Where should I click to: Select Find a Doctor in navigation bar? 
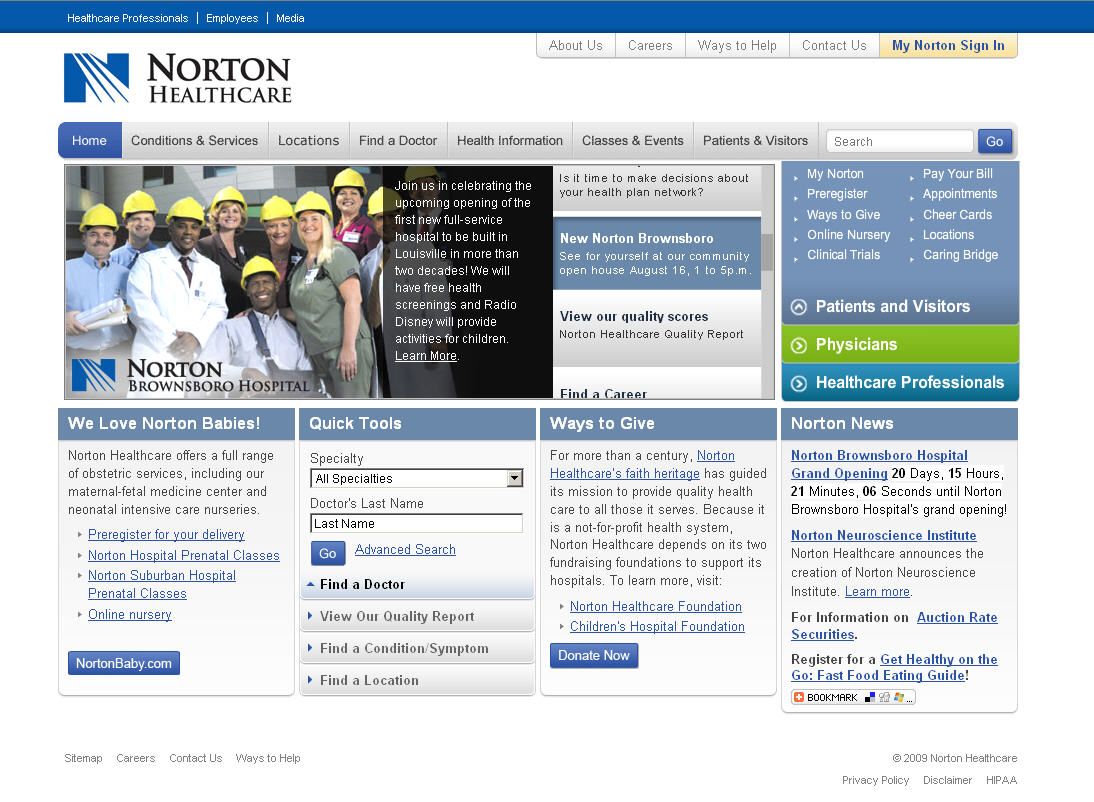(x=398, y=140)
